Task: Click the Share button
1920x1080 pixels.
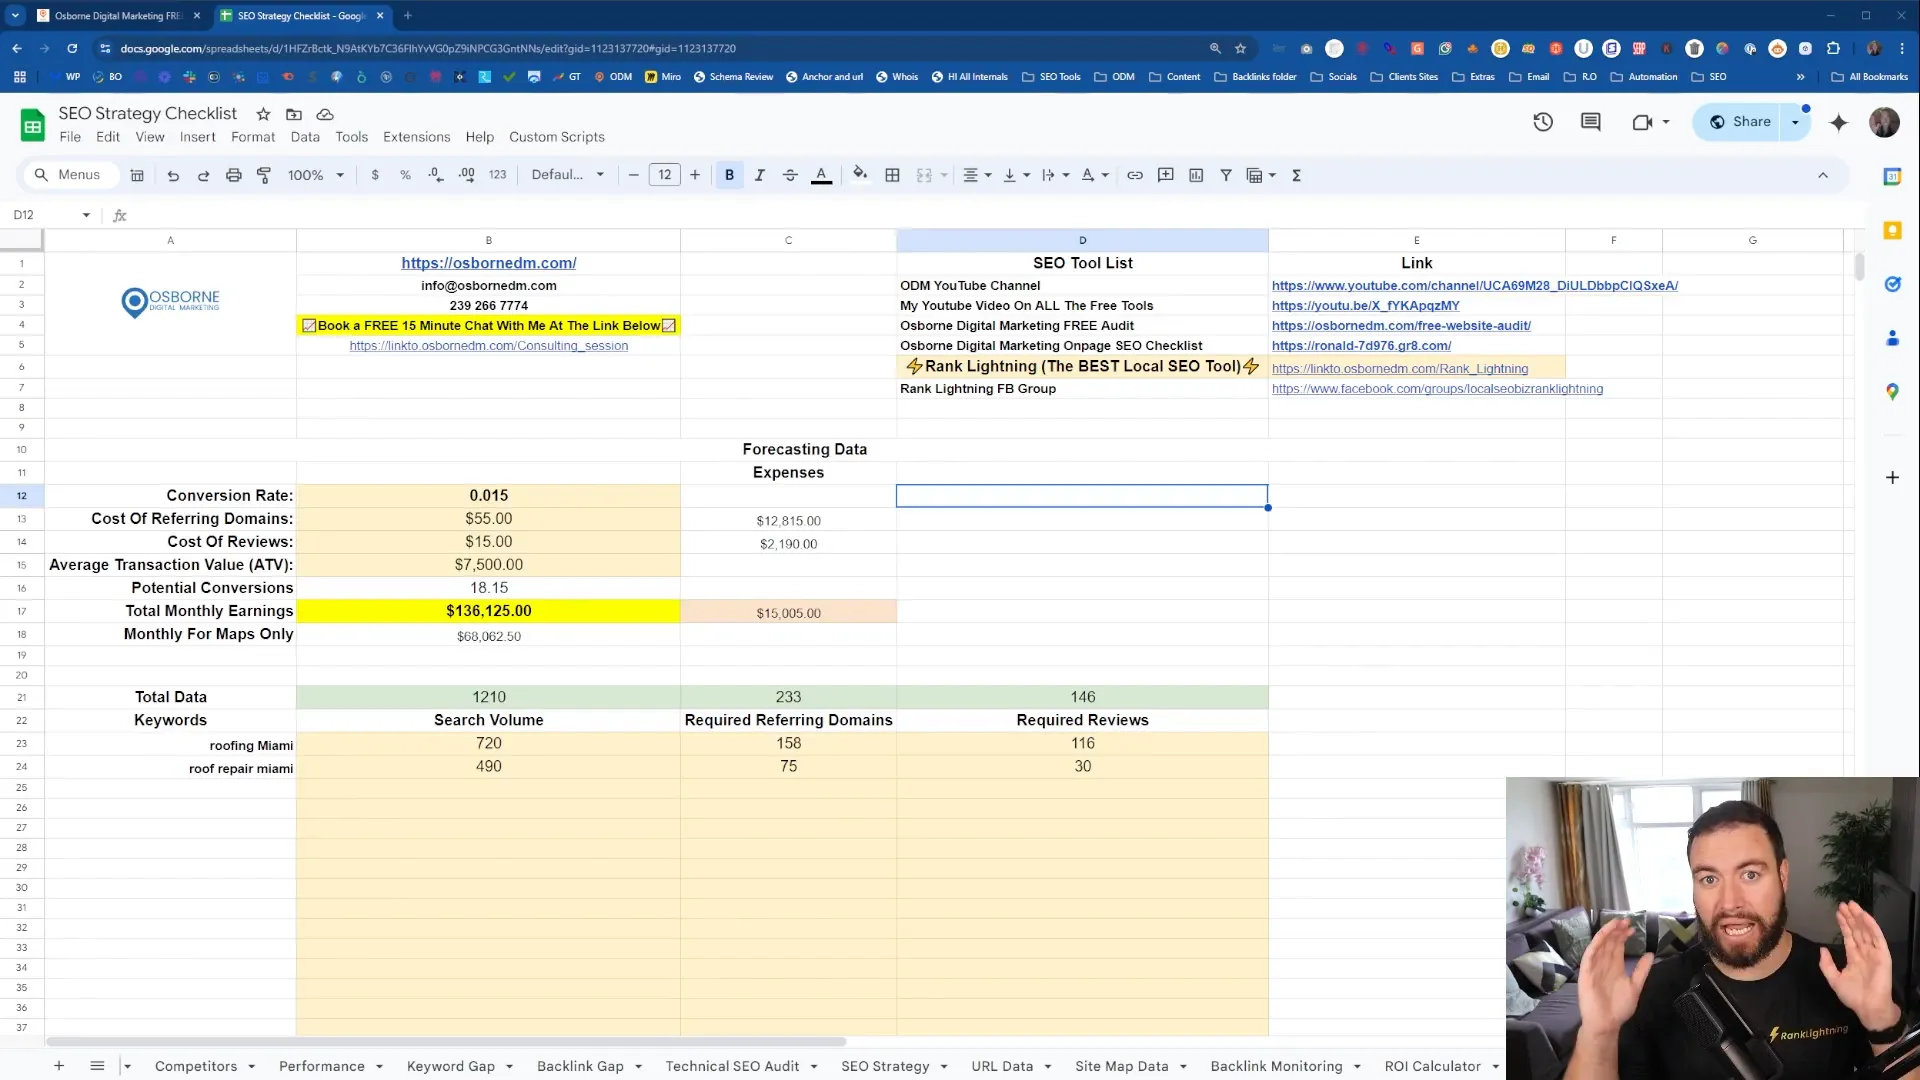Action: tap(1740, 122)
